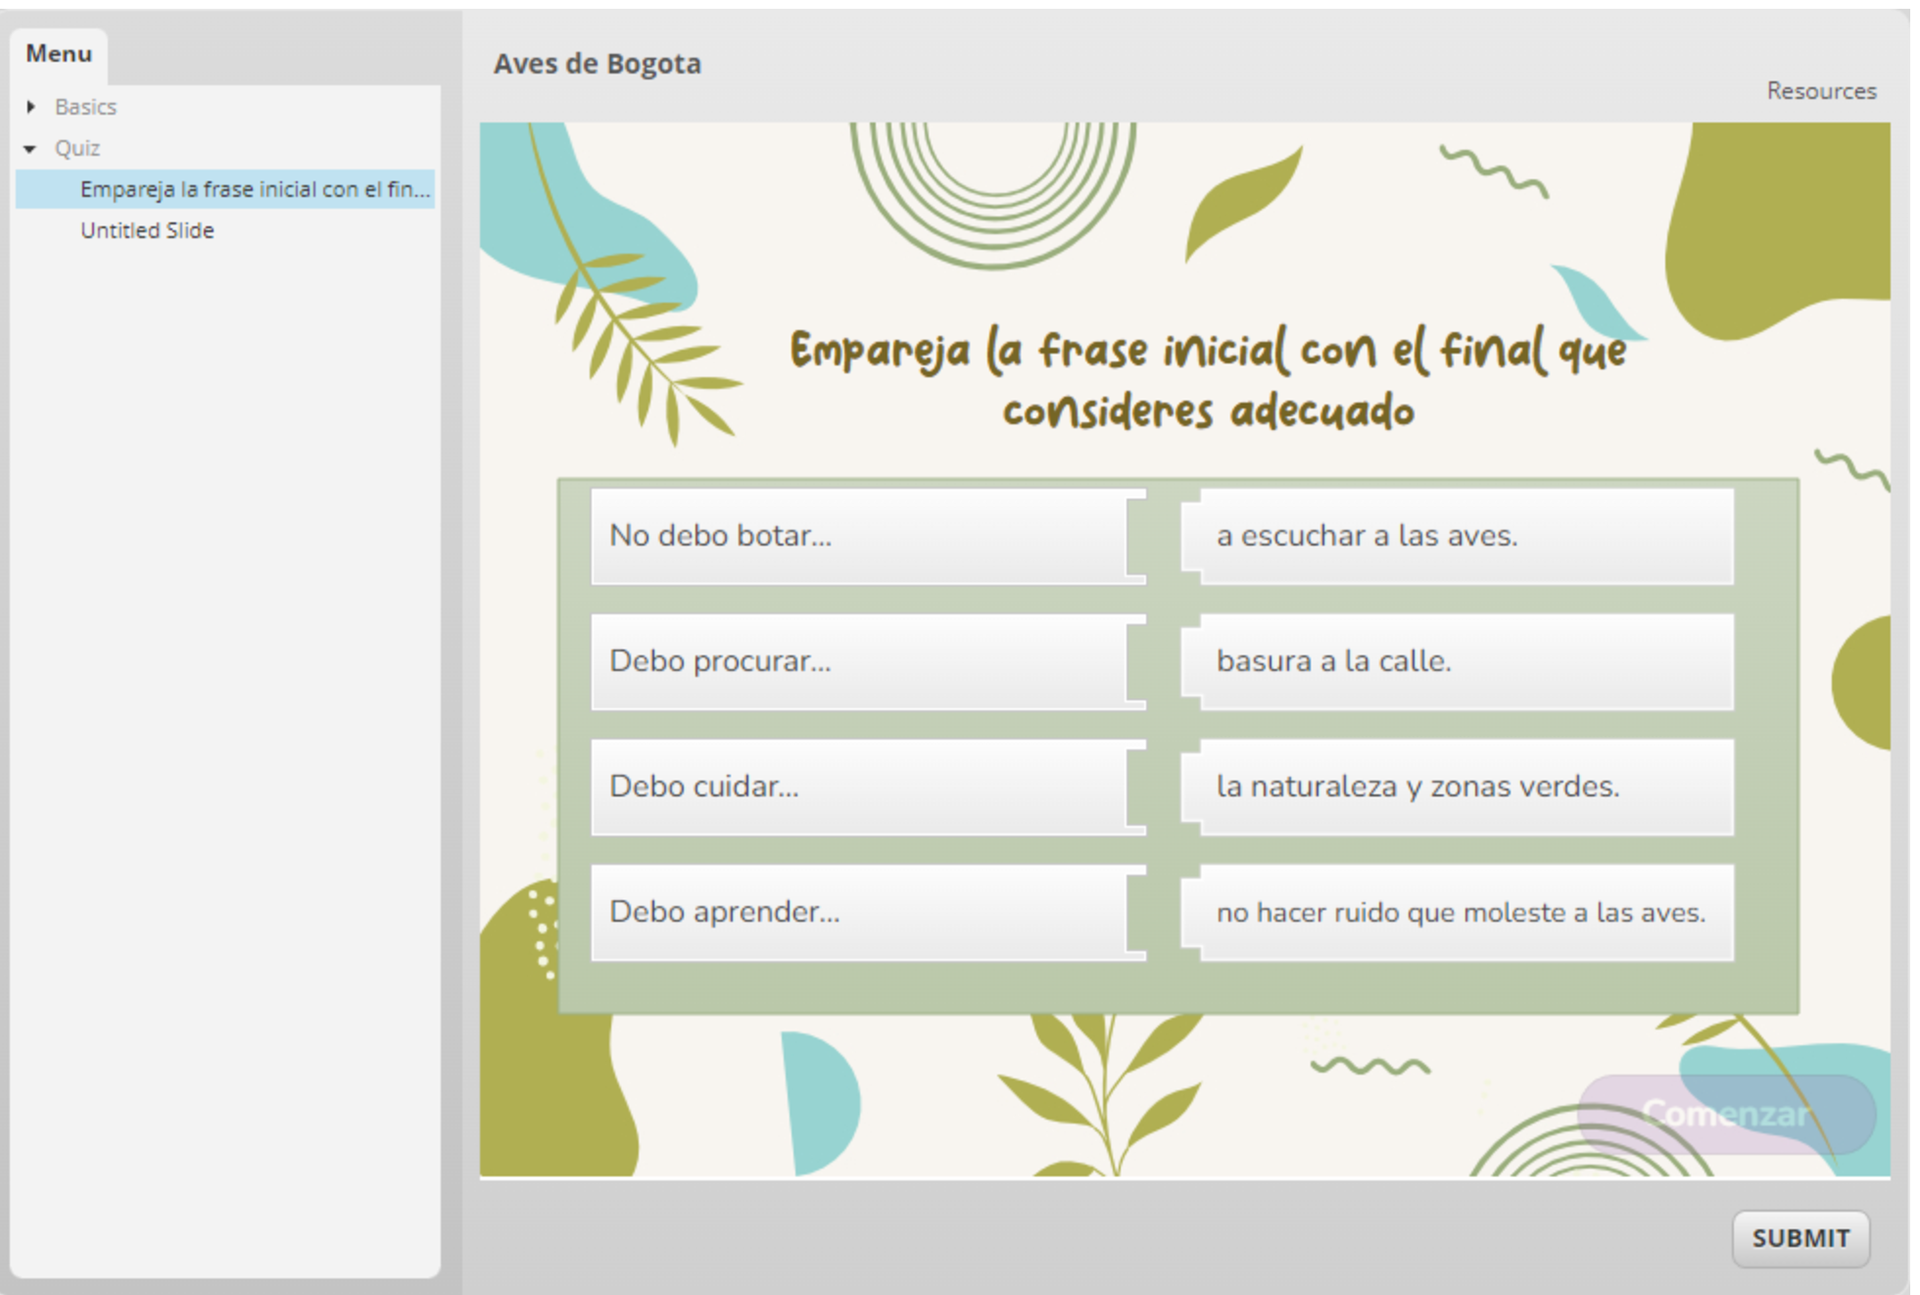Open the Resources link
The image size is (1920, 1295).
click(1820, 91)
